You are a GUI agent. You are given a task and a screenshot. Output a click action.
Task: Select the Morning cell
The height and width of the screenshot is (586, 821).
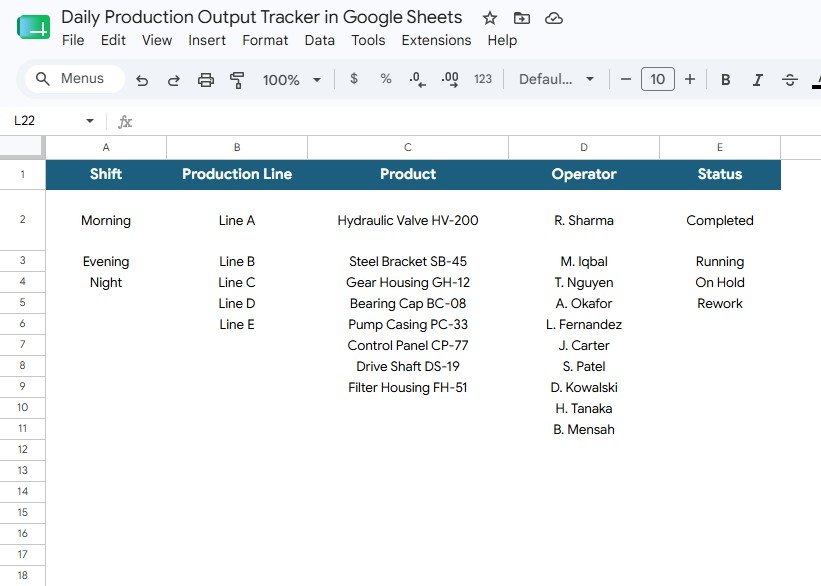point(106,220)
